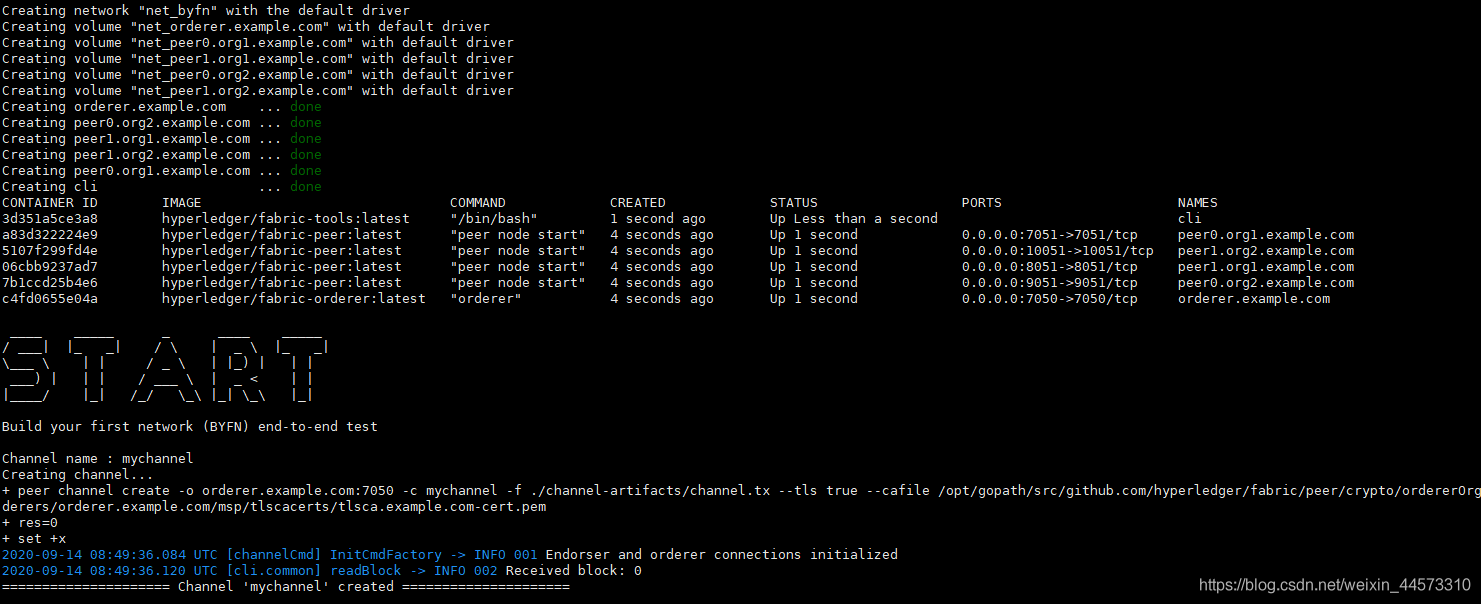Click the STATUS column header
1481x604 pixels.
coord(793,203)
